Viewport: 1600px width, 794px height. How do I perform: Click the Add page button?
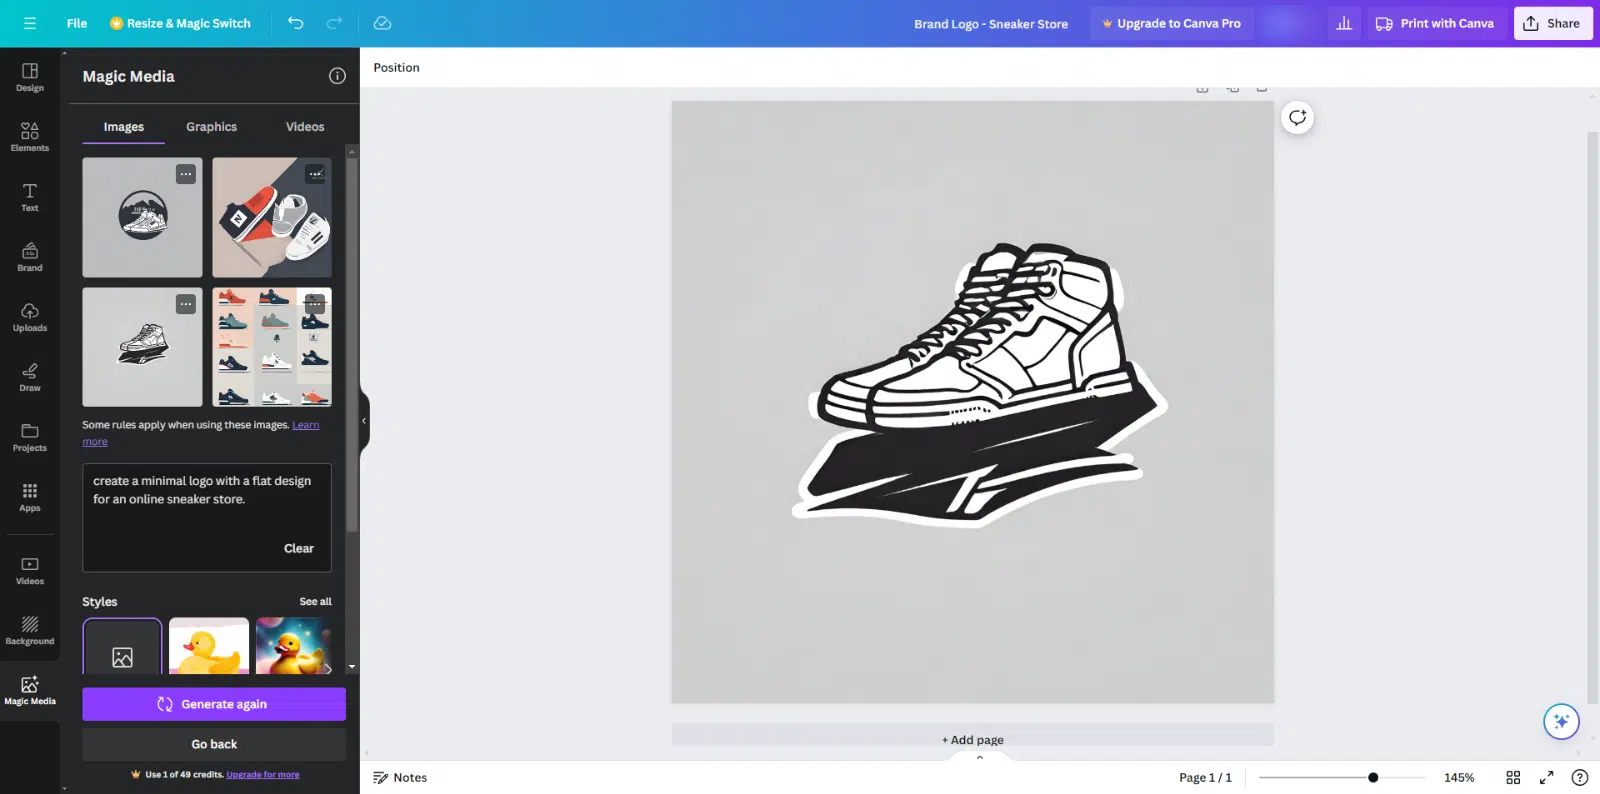point(973,739)
